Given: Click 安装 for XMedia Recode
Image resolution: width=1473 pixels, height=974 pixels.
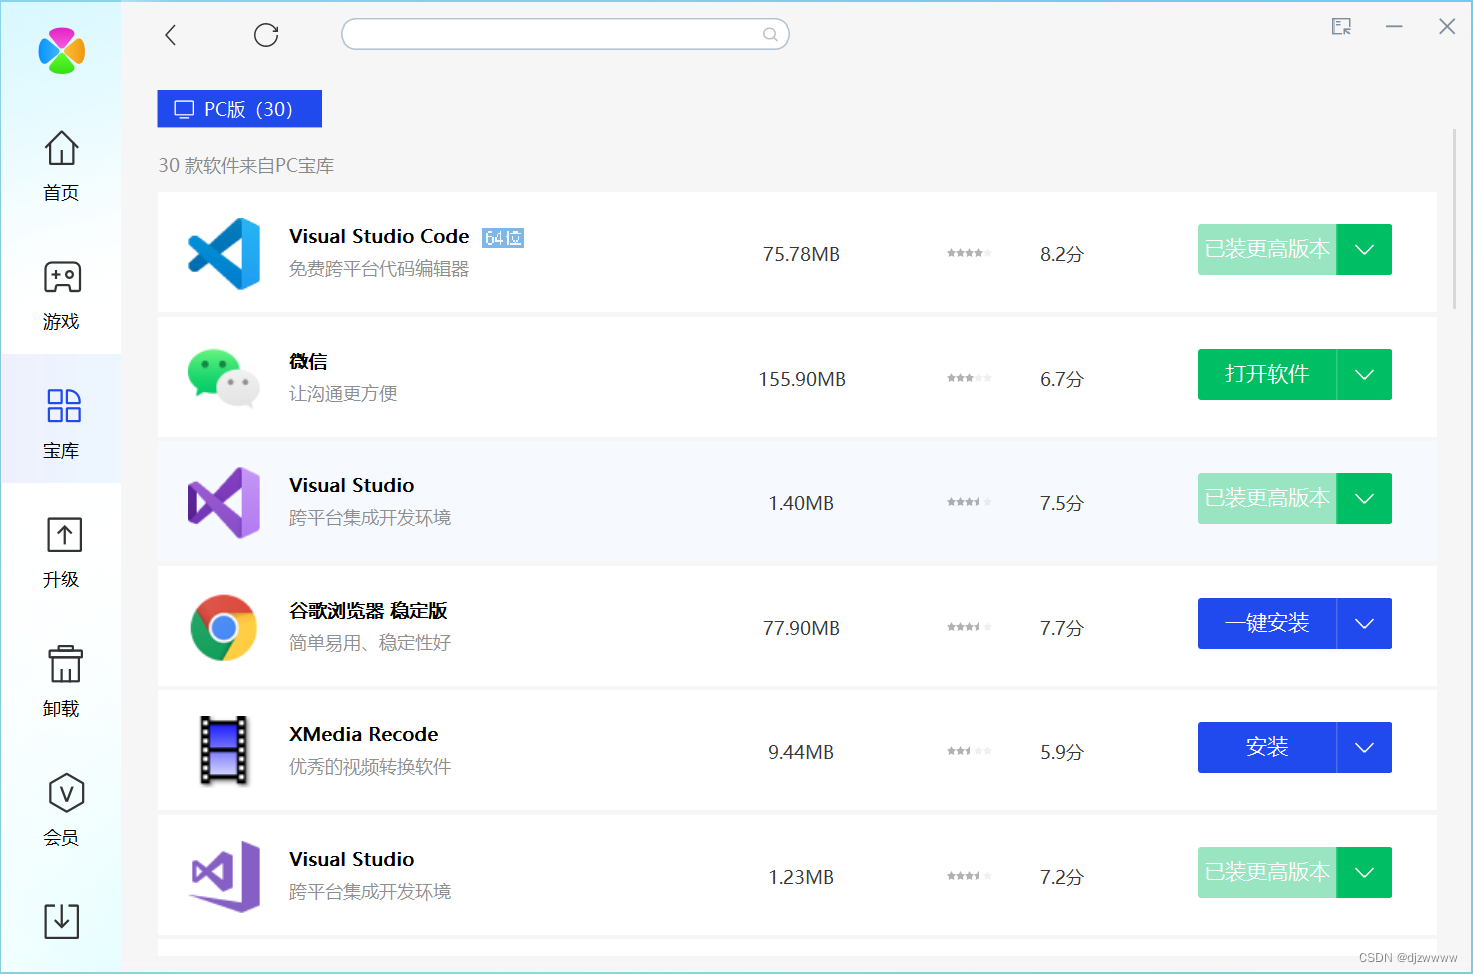Looking at the screenshot, I should (x=1267, y=748).
